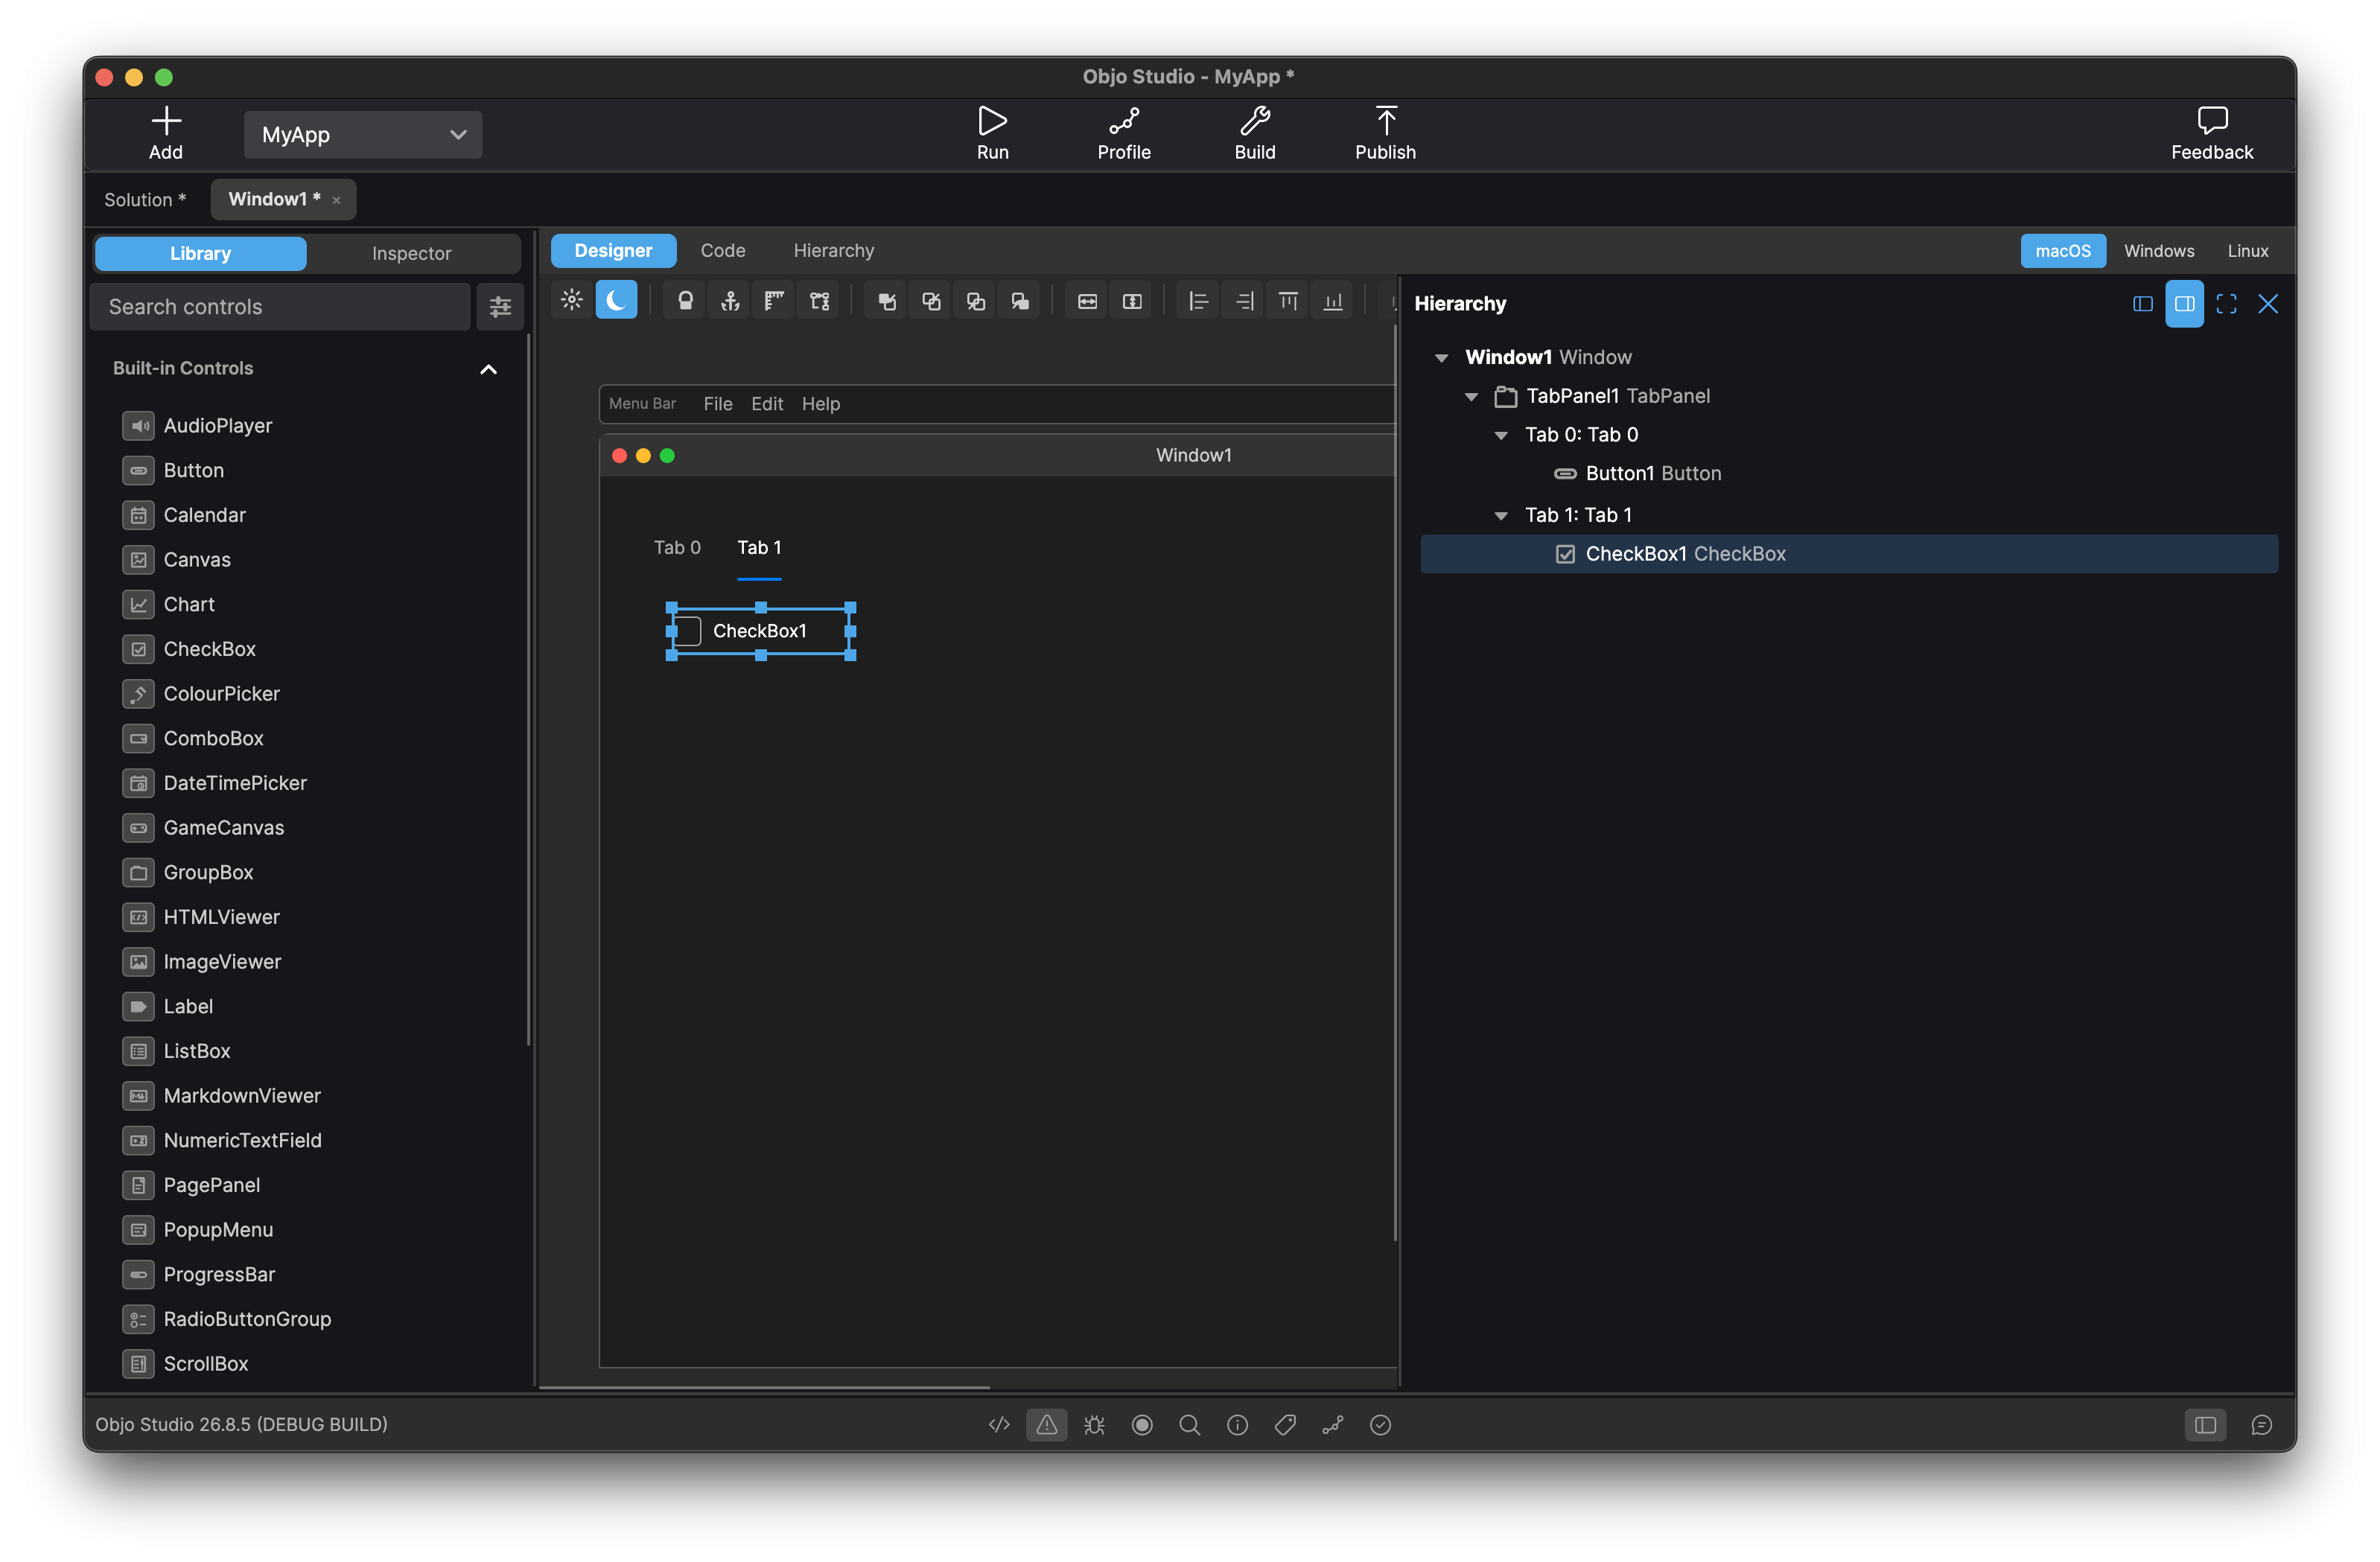Viewport: 2380px width, 1562px height.
Task: Collapse the Tab 1 tree node
Action: click(x=1501, y=516)
